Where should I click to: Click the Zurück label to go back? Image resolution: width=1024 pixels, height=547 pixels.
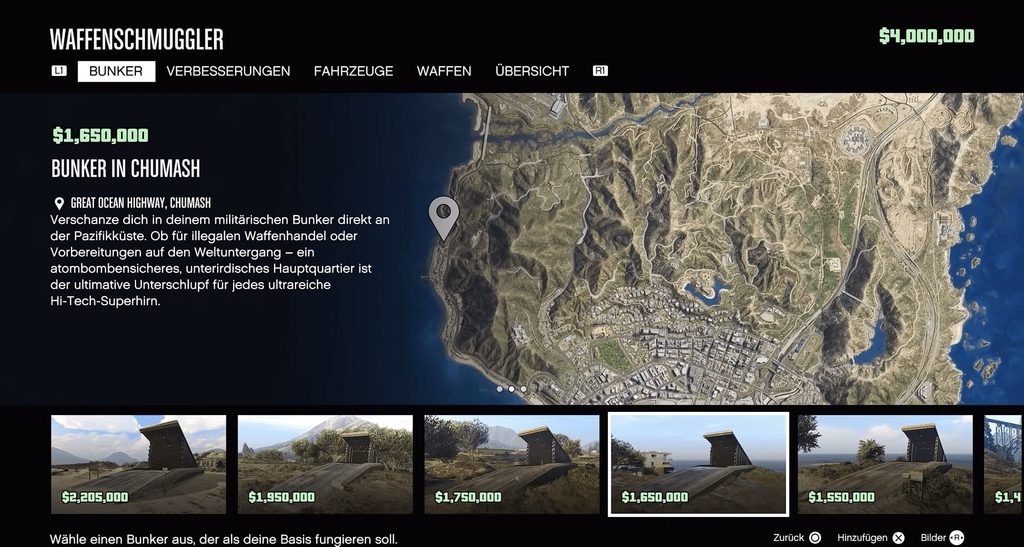click(787, 538)
